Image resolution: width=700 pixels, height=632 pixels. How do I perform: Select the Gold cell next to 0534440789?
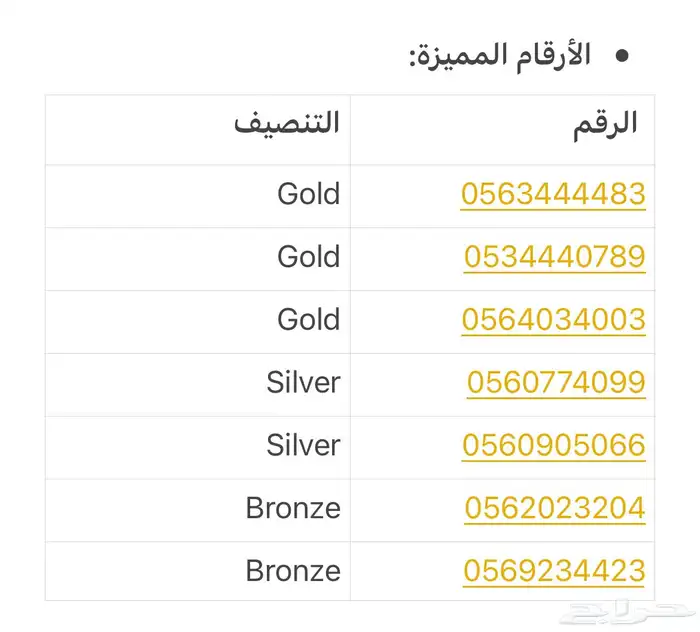click(308, 257)
